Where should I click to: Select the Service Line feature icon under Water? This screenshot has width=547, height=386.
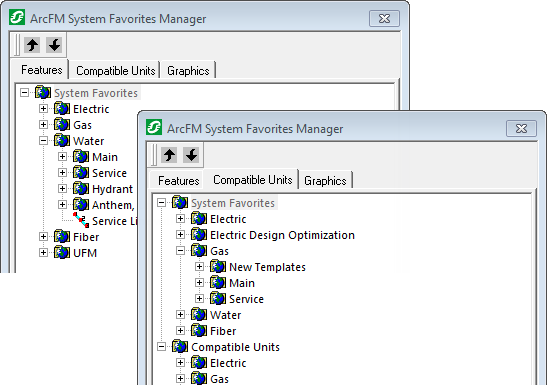coord(81,221)
